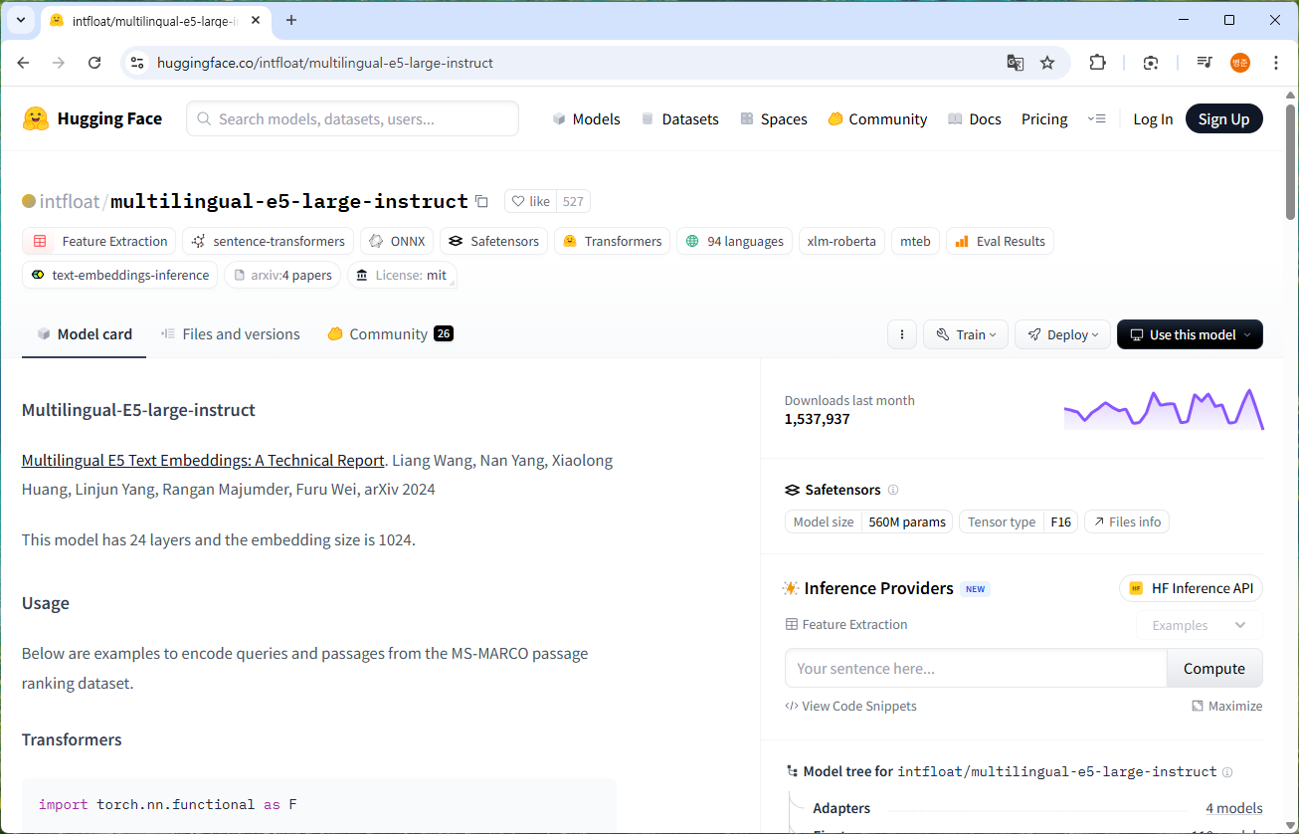This screenshot has height=834, width=1299.
Task: Open the additional navigation menu icon
Action: (x=1097, y=119)
